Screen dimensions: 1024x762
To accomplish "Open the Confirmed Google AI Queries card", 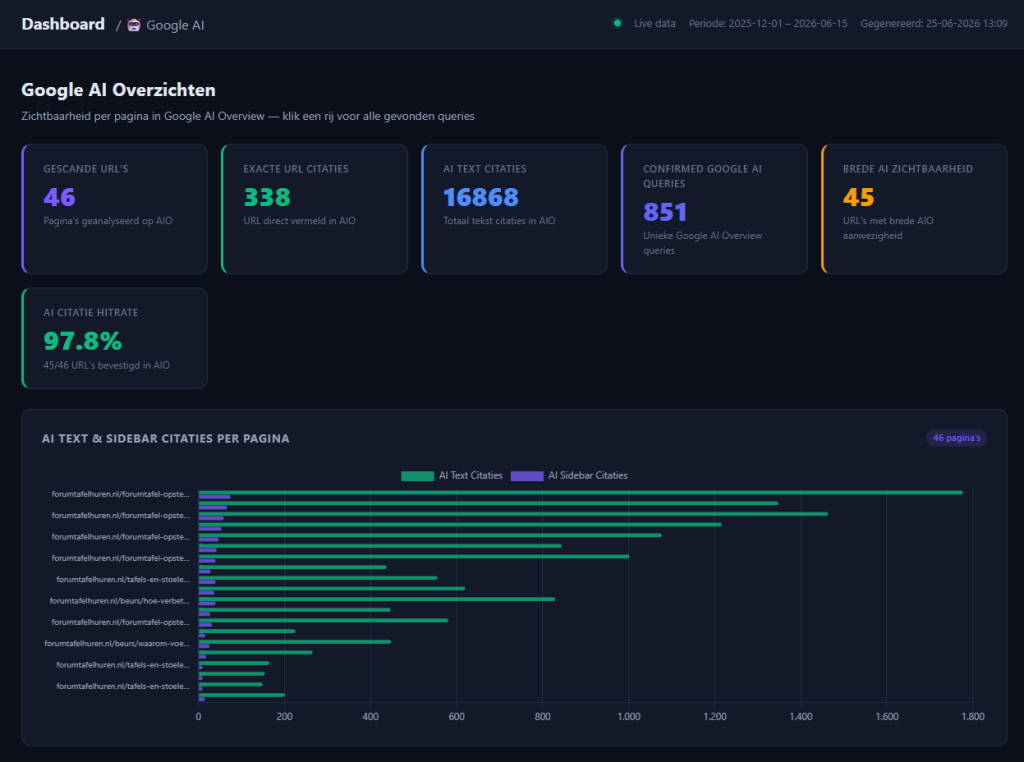I will (714, 209).
